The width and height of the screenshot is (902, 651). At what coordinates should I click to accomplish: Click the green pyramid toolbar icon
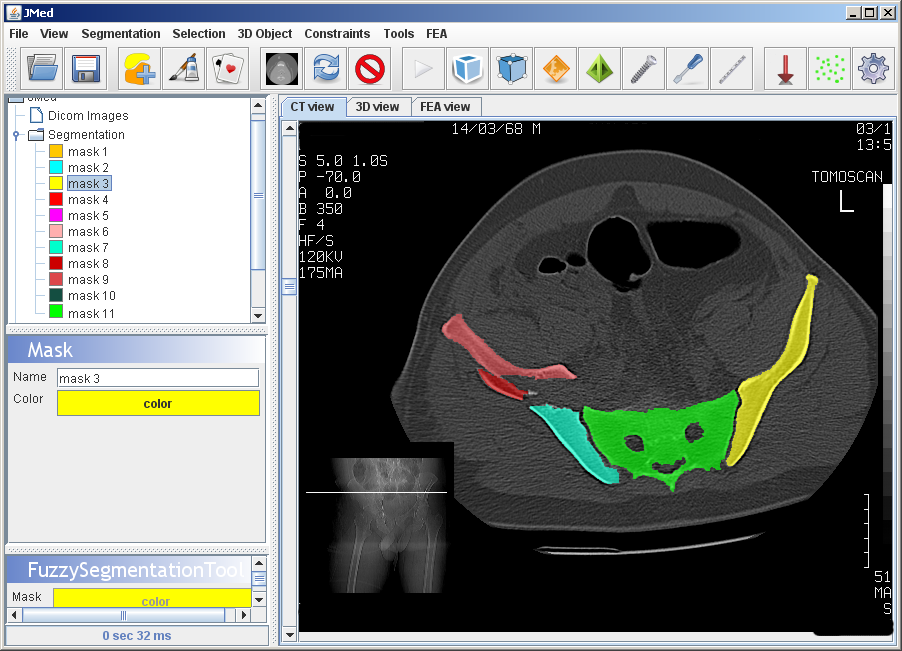tap(599, 69)
